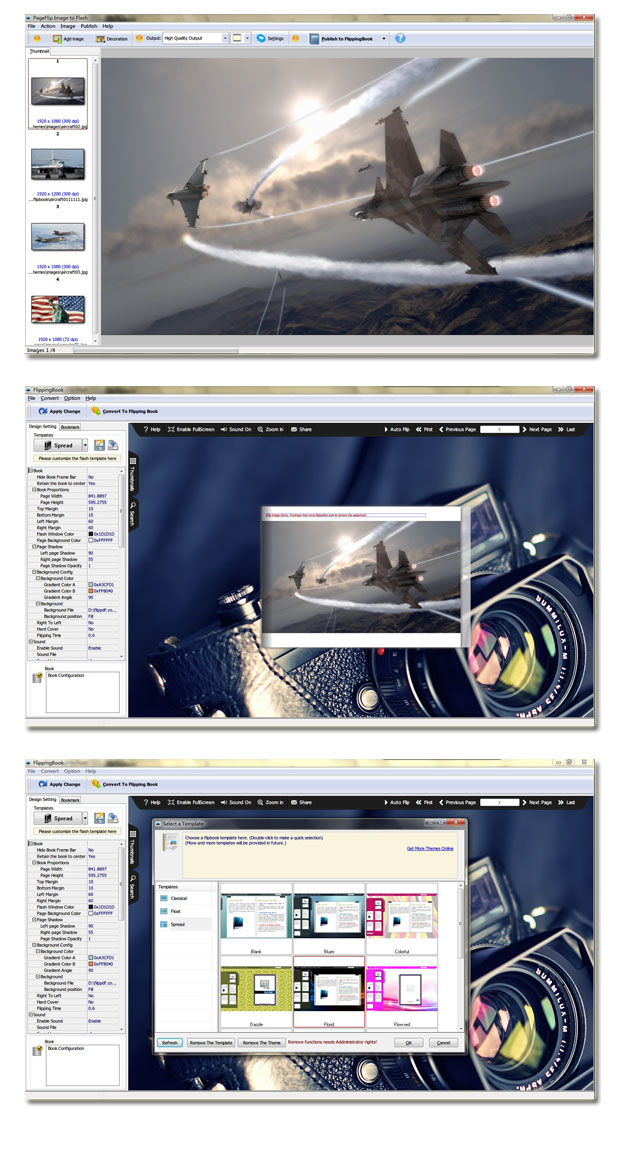Click Help in flash toolbar of flipbook preview window
The image size is (620, 1170).
coord(151,429)
